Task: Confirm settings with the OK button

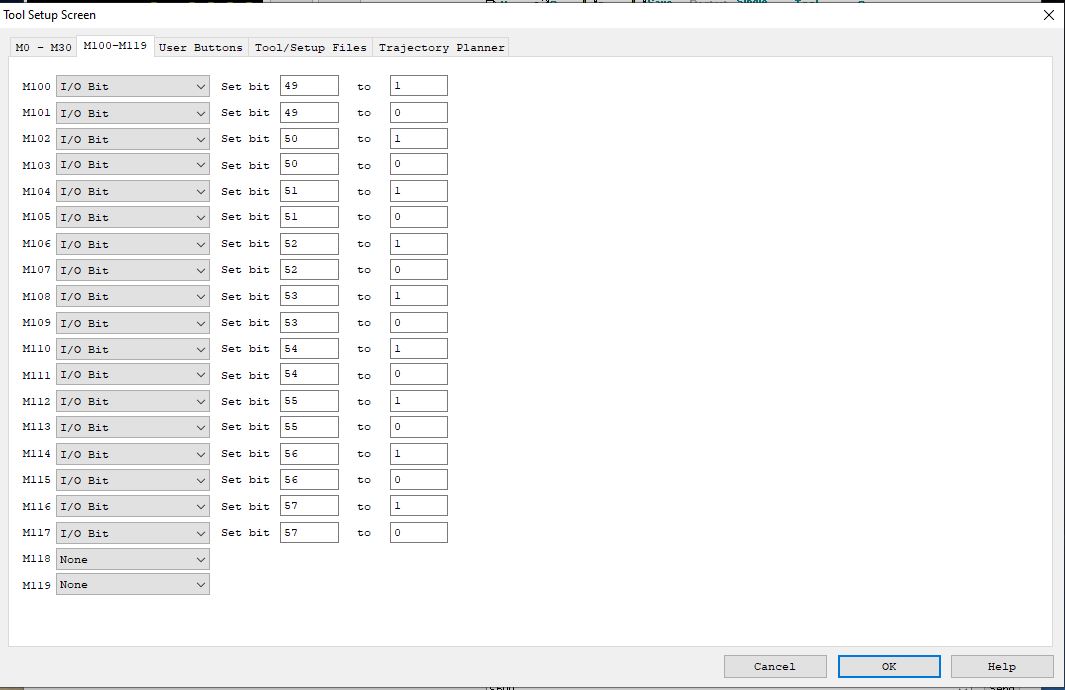Action: (888, 666)
